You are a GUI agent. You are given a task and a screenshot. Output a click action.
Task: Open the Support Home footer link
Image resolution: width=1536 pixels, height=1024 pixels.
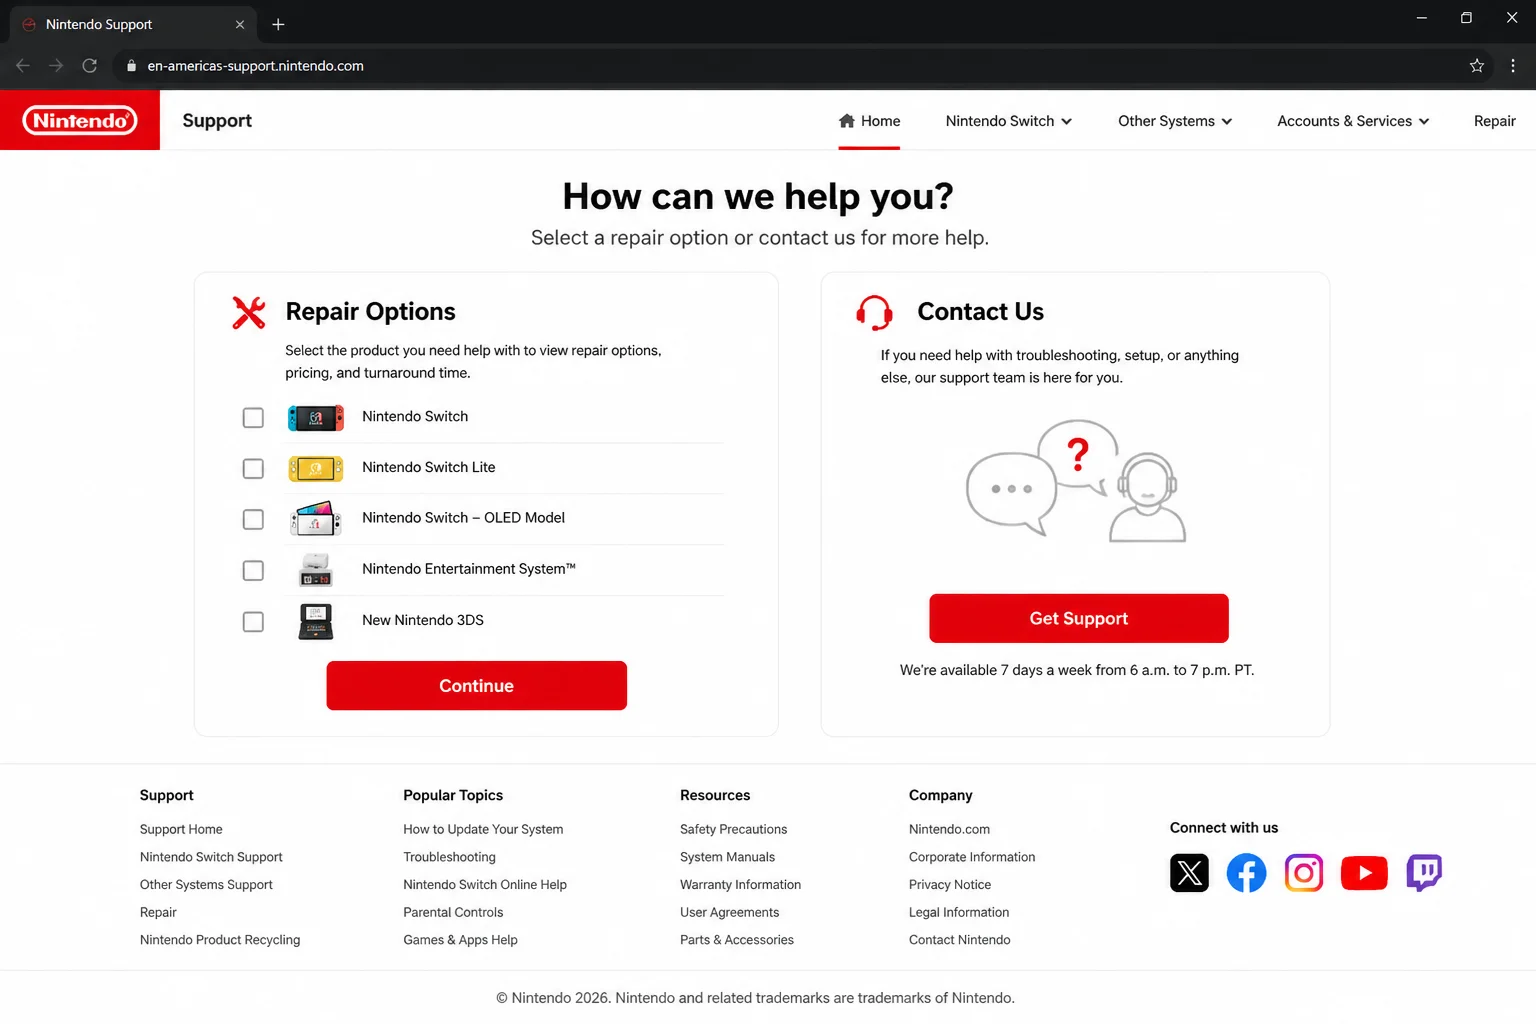(181, 830)
